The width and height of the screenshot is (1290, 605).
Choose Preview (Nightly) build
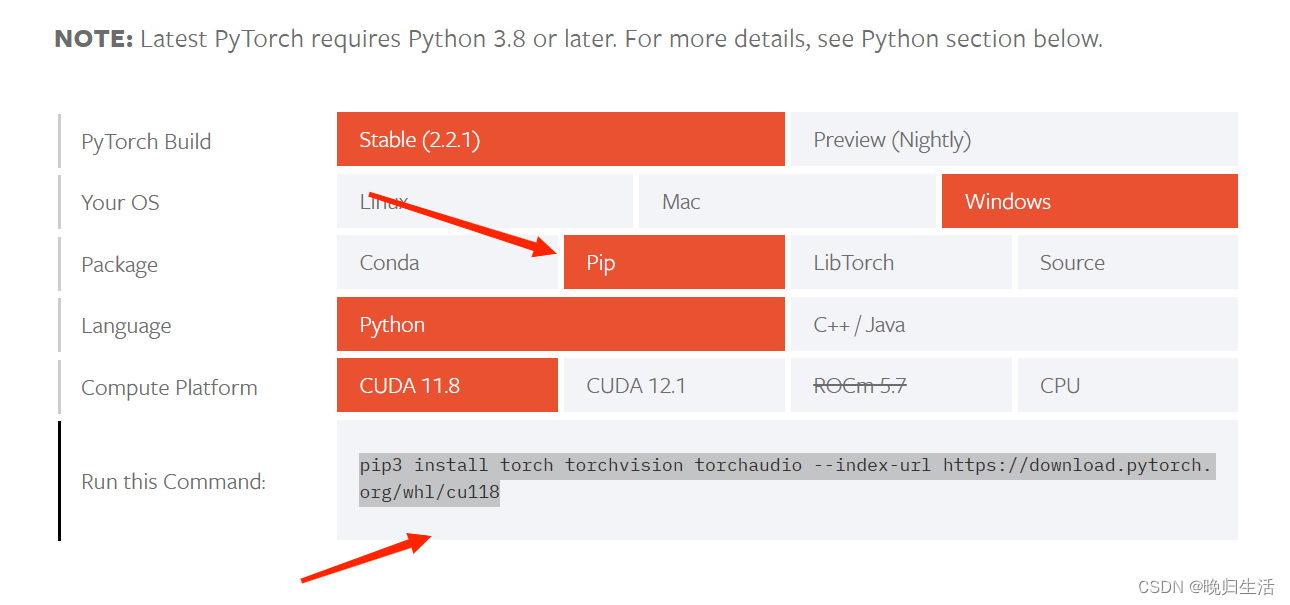[1014, 139]
